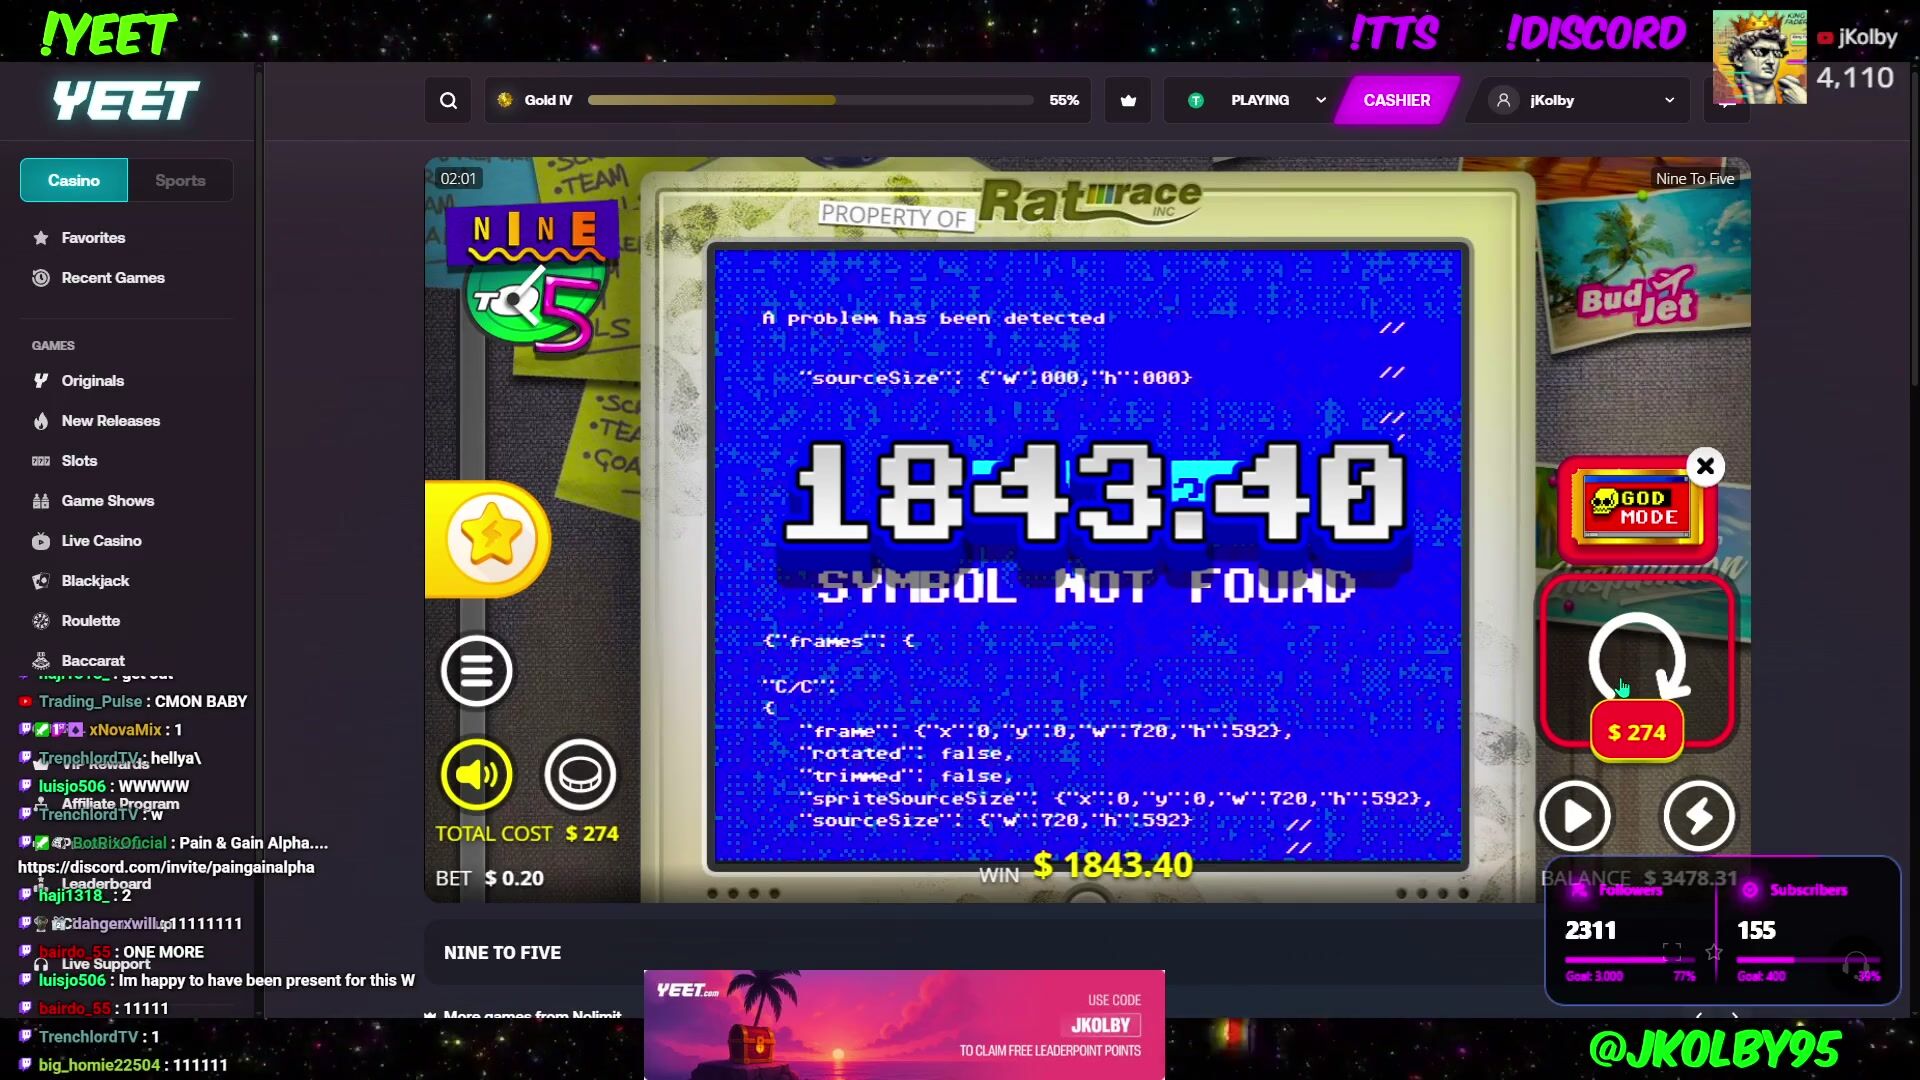Screen dimensions: 1920x1080
Task: Switch to the Sports tab
Action: coord(180,180)
